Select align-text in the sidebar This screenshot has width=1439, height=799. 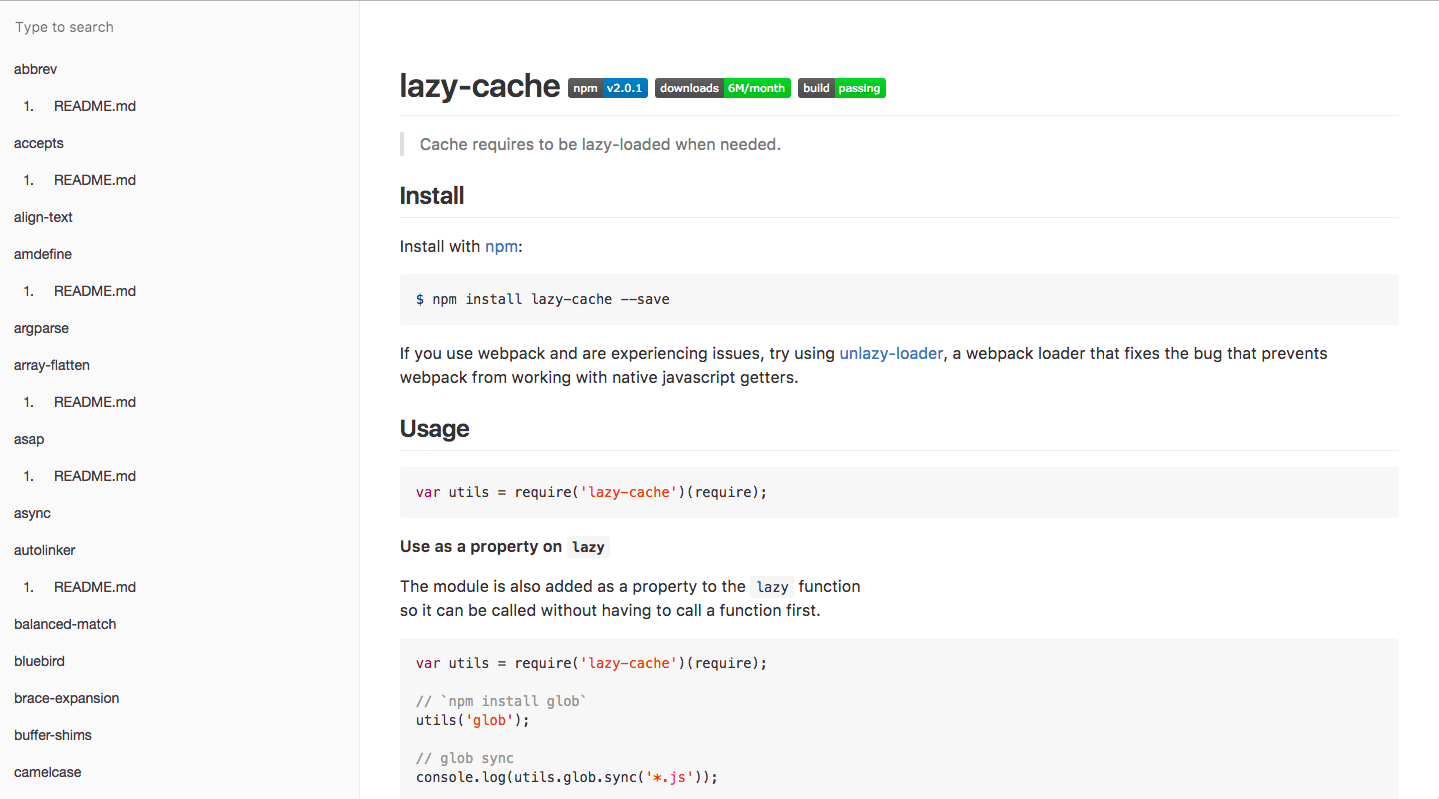[43, 217]
